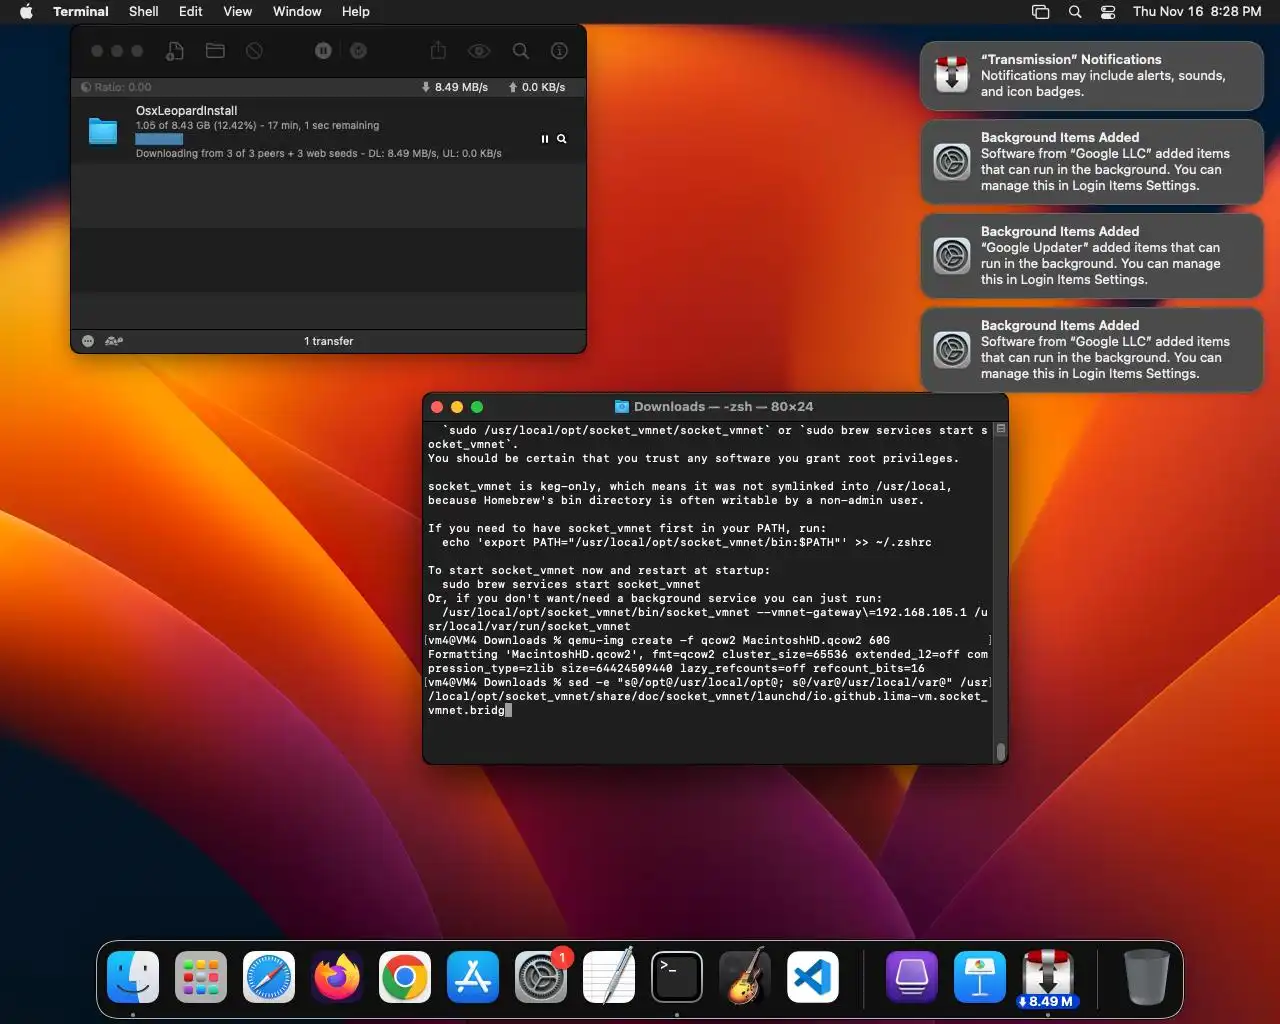Screen dimensions: 1280x1024
Task: Click Create Torrent File icon in Transmission toolbar
Action: click(175, 51)
